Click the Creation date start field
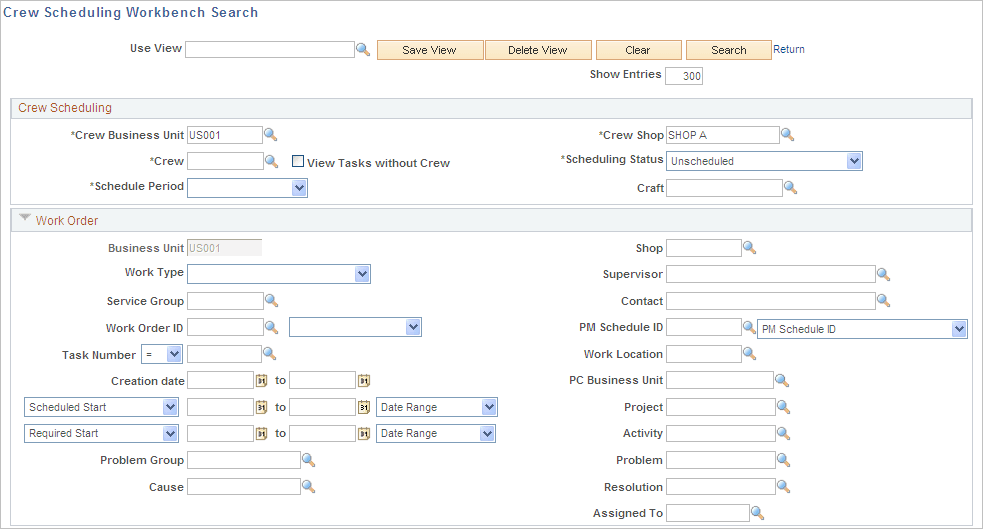The width and height of the screenshot is (983, 529). tap(221, 380)
